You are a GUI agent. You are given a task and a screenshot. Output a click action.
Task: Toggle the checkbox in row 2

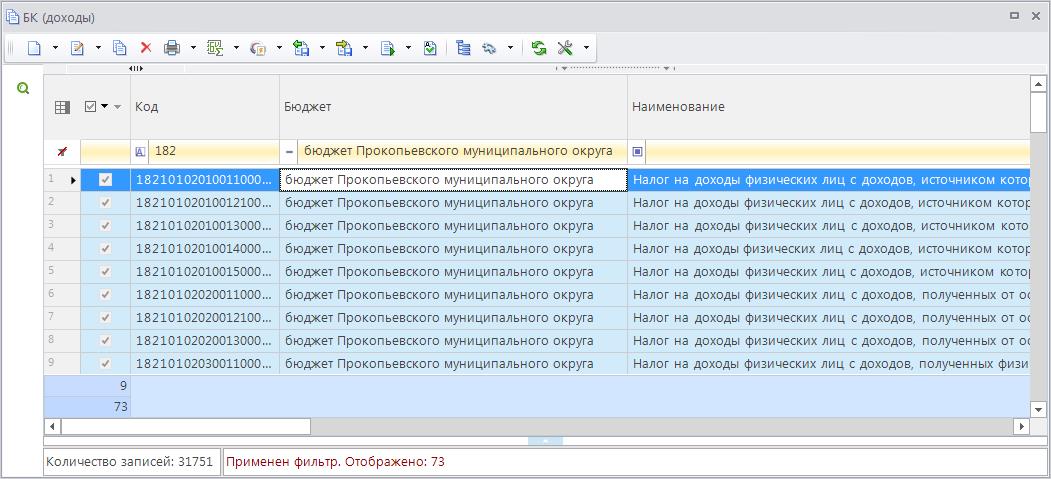[x=105, y=202]
